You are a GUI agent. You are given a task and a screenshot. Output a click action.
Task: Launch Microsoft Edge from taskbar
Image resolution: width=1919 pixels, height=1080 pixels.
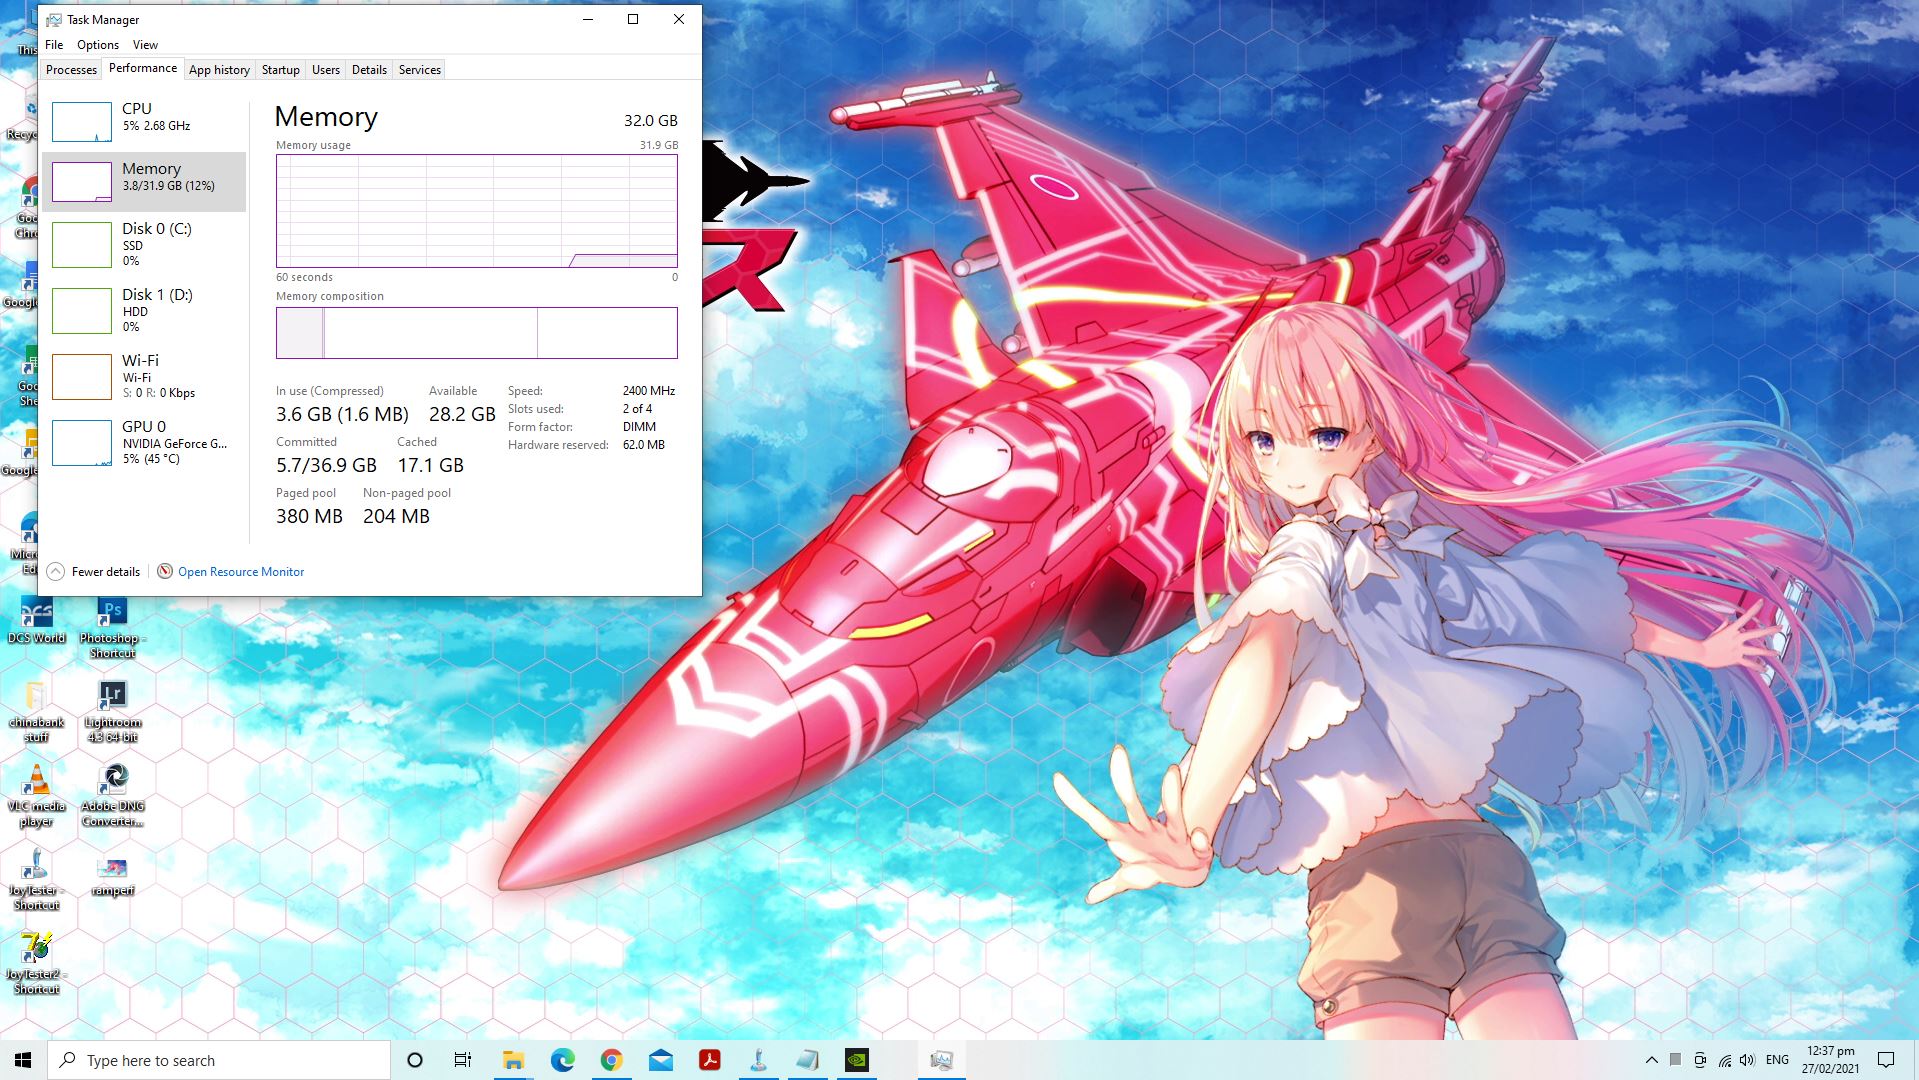[x=563, y=1060]
